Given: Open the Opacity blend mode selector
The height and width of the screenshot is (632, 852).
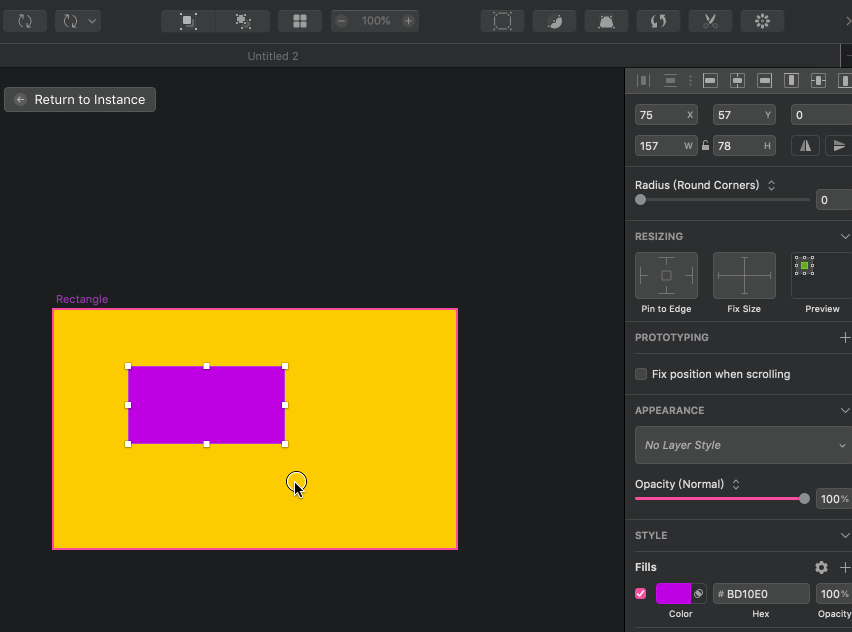Looking at the screenshot, I should 736,485.
